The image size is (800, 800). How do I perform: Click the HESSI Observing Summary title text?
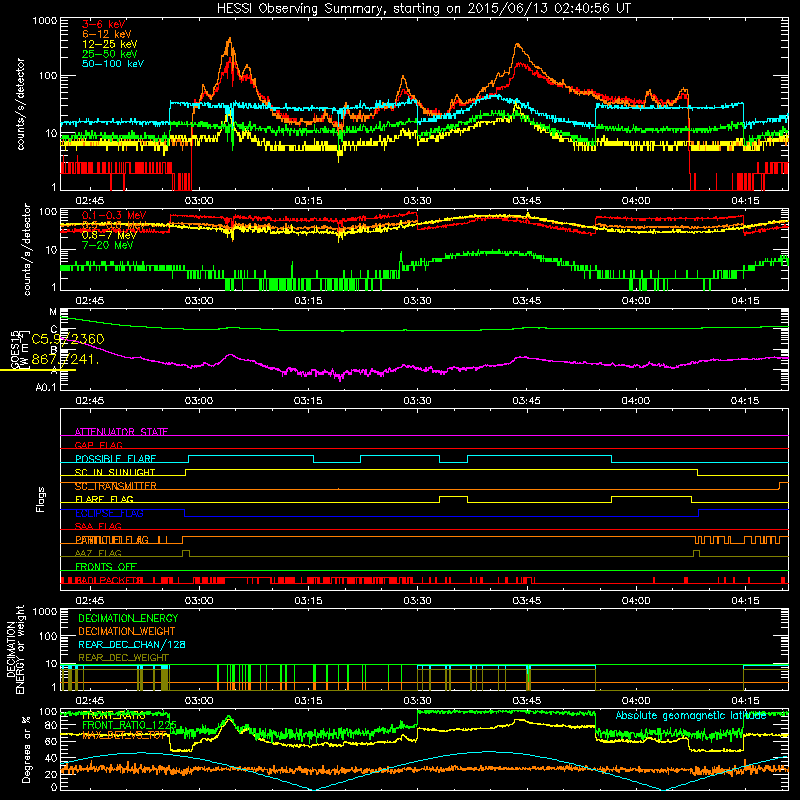pos(424,8)
